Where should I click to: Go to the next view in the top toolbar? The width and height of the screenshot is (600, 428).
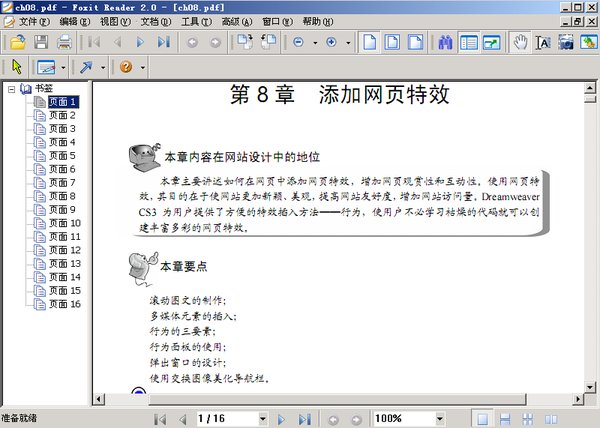[215, 42]
